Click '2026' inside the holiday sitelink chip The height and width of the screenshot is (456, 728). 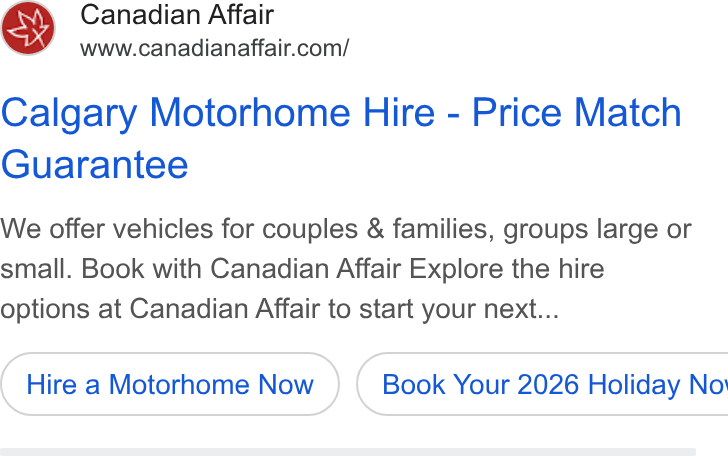548,384
